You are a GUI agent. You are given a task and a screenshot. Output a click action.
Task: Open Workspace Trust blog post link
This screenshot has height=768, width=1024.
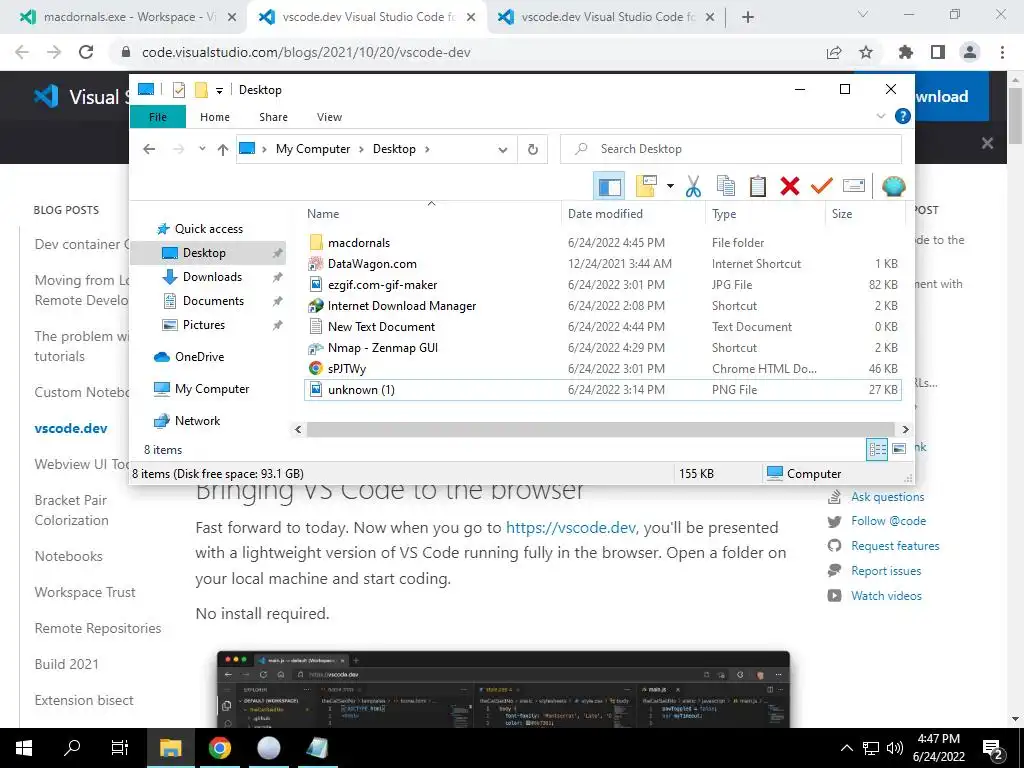85,592
